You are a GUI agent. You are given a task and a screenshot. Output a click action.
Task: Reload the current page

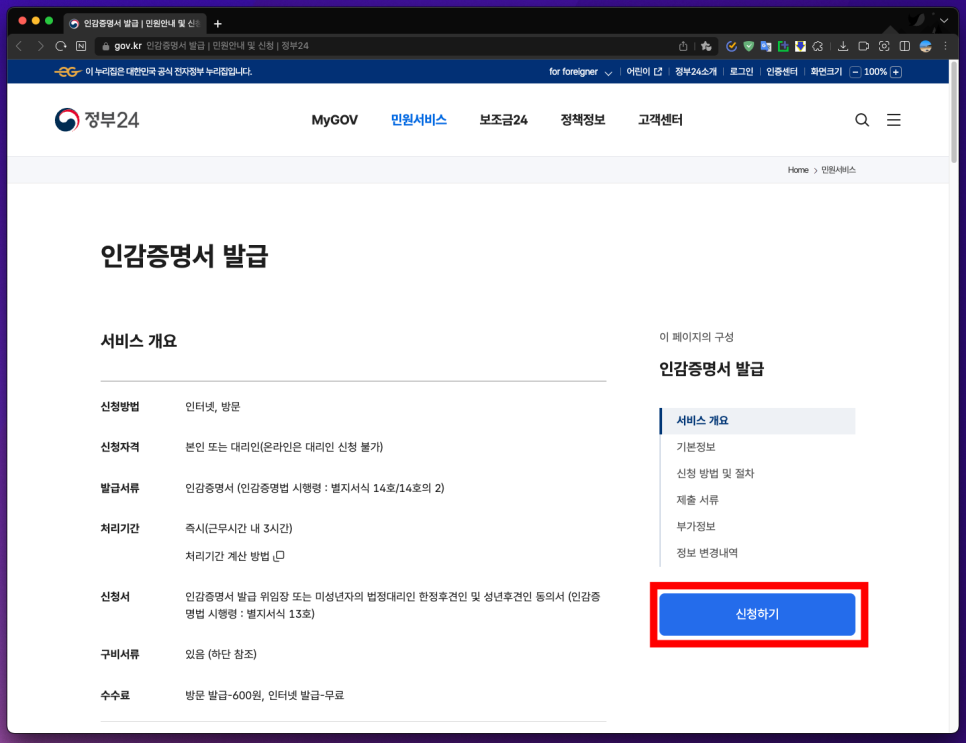[x=60, y=46]
